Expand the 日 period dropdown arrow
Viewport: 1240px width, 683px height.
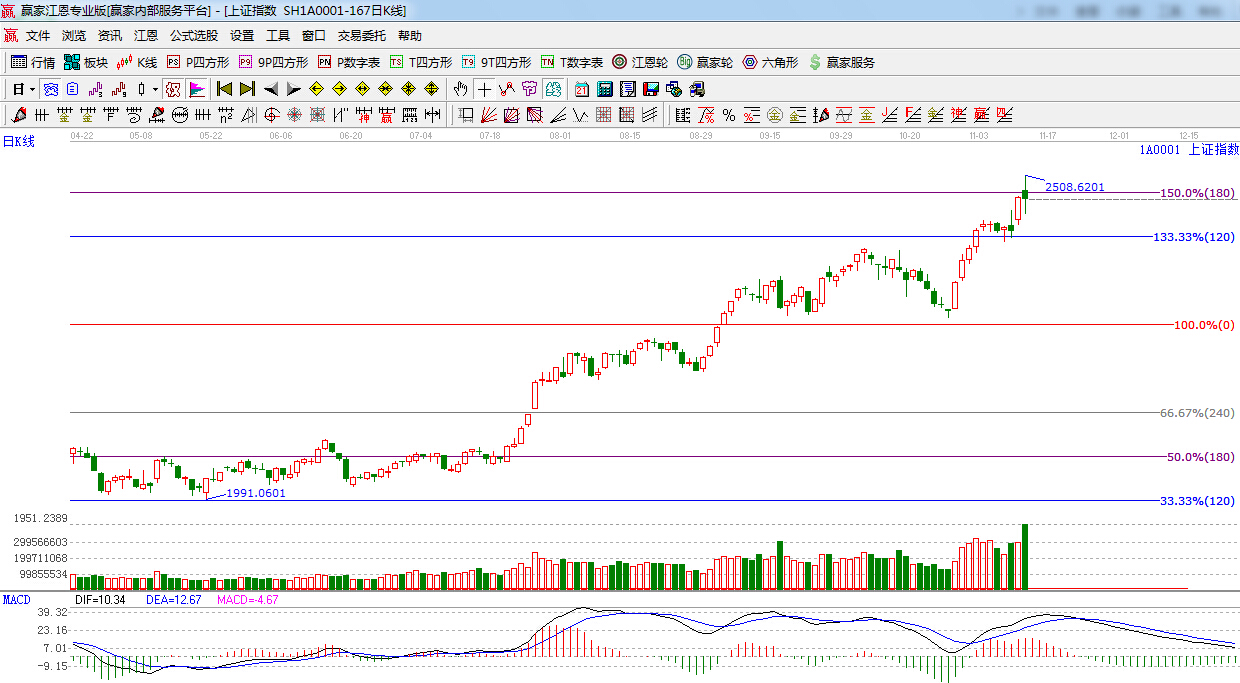pyautogui.click(x=32, y=89)
